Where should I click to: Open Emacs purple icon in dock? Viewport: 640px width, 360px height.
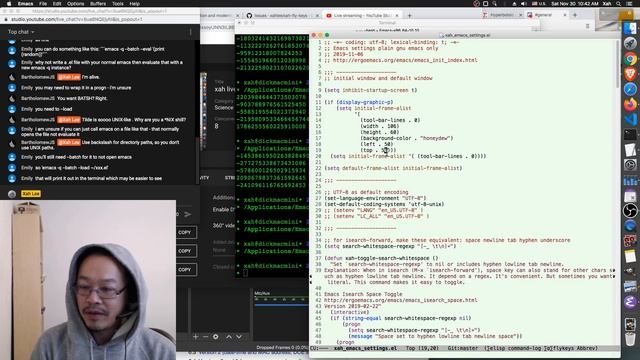[630, 302]
